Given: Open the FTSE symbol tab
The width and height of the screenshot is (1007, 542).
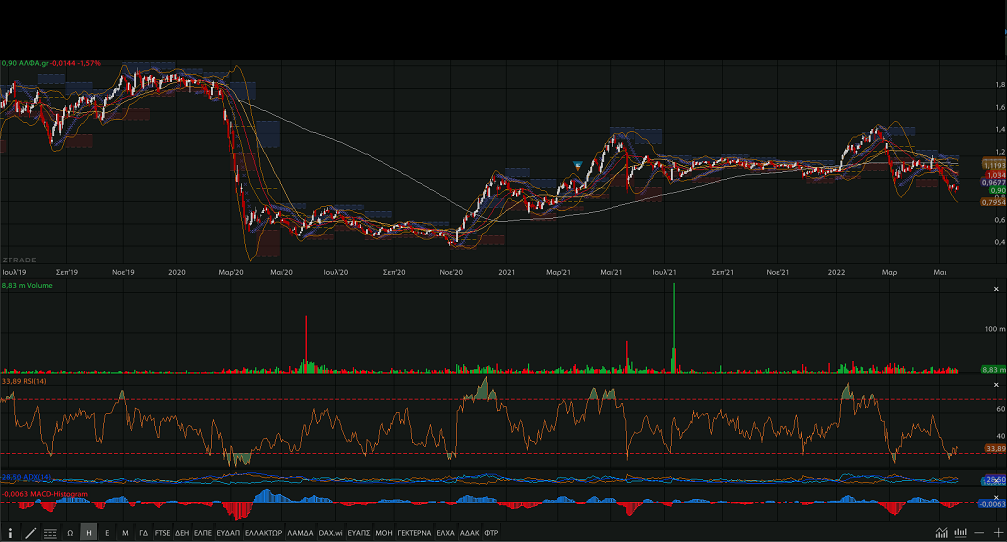Looking at the screenshot, I should tap(162, 533).
